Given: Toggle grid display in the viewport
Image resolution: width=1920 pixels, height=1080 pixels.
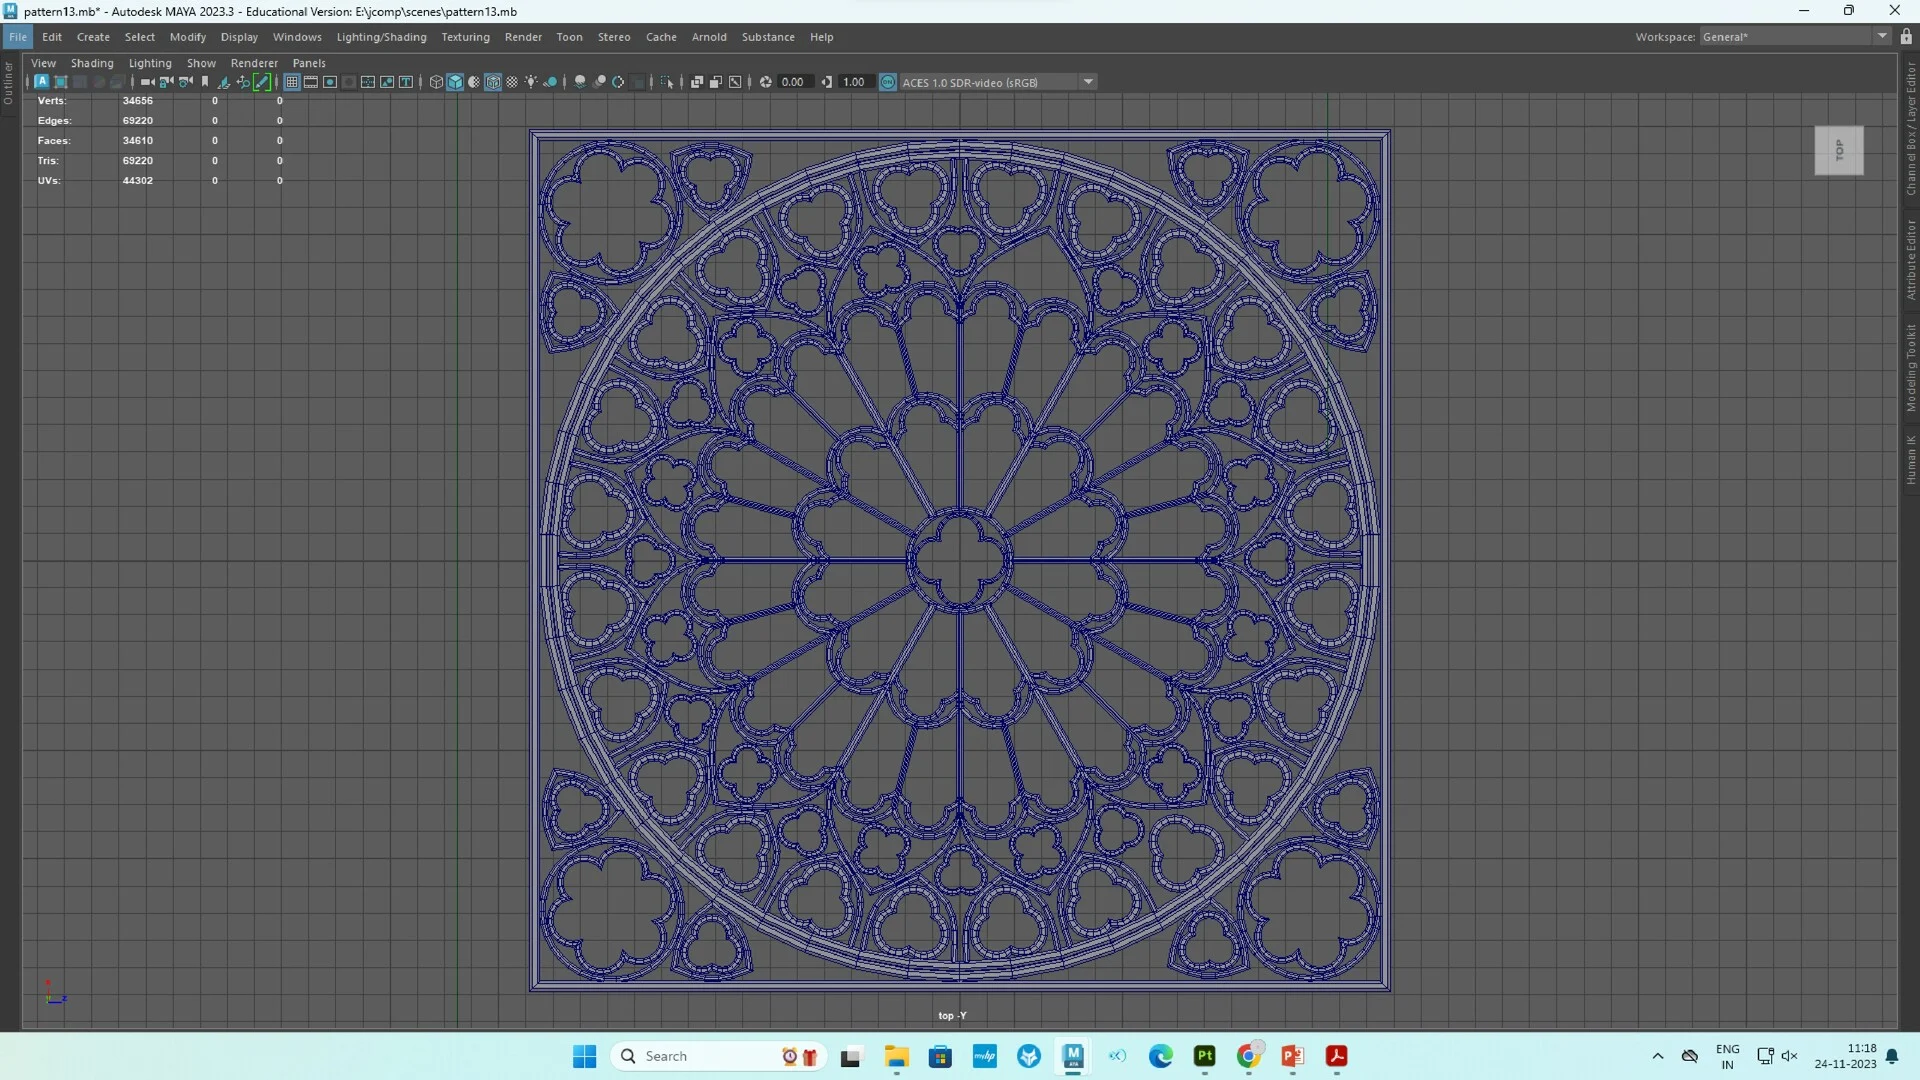Looking at the screenshot, I should pos(291,82).
